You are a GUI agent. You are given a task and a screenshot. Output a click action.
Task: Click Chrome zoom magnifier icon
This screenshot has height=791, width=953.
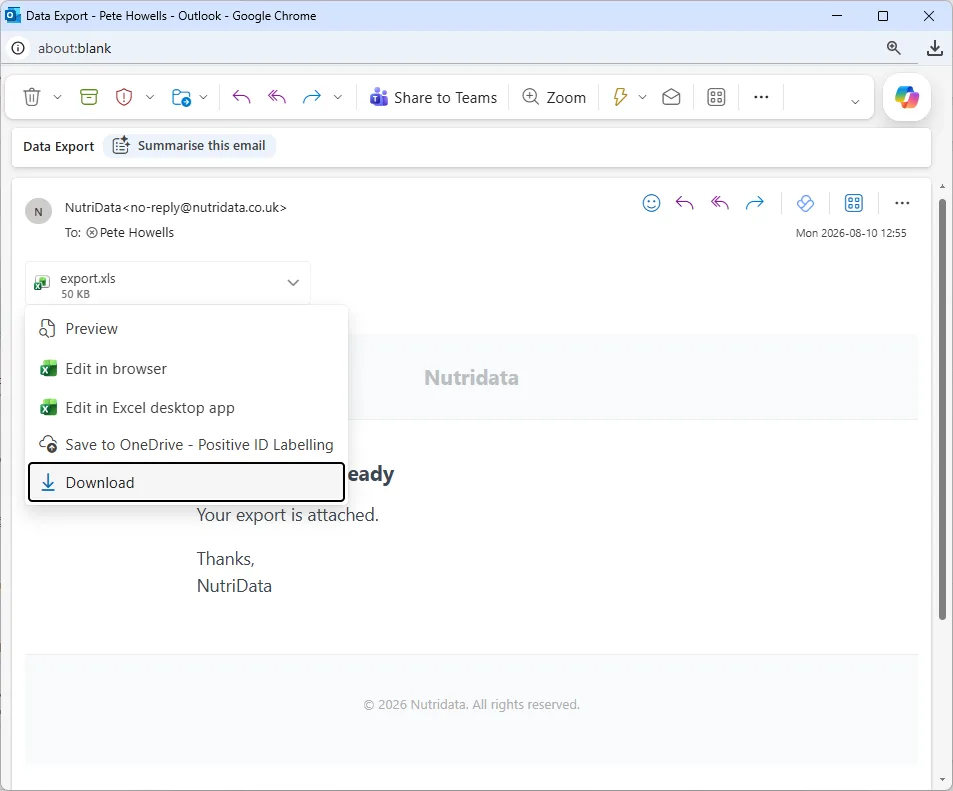pos(893,48)
